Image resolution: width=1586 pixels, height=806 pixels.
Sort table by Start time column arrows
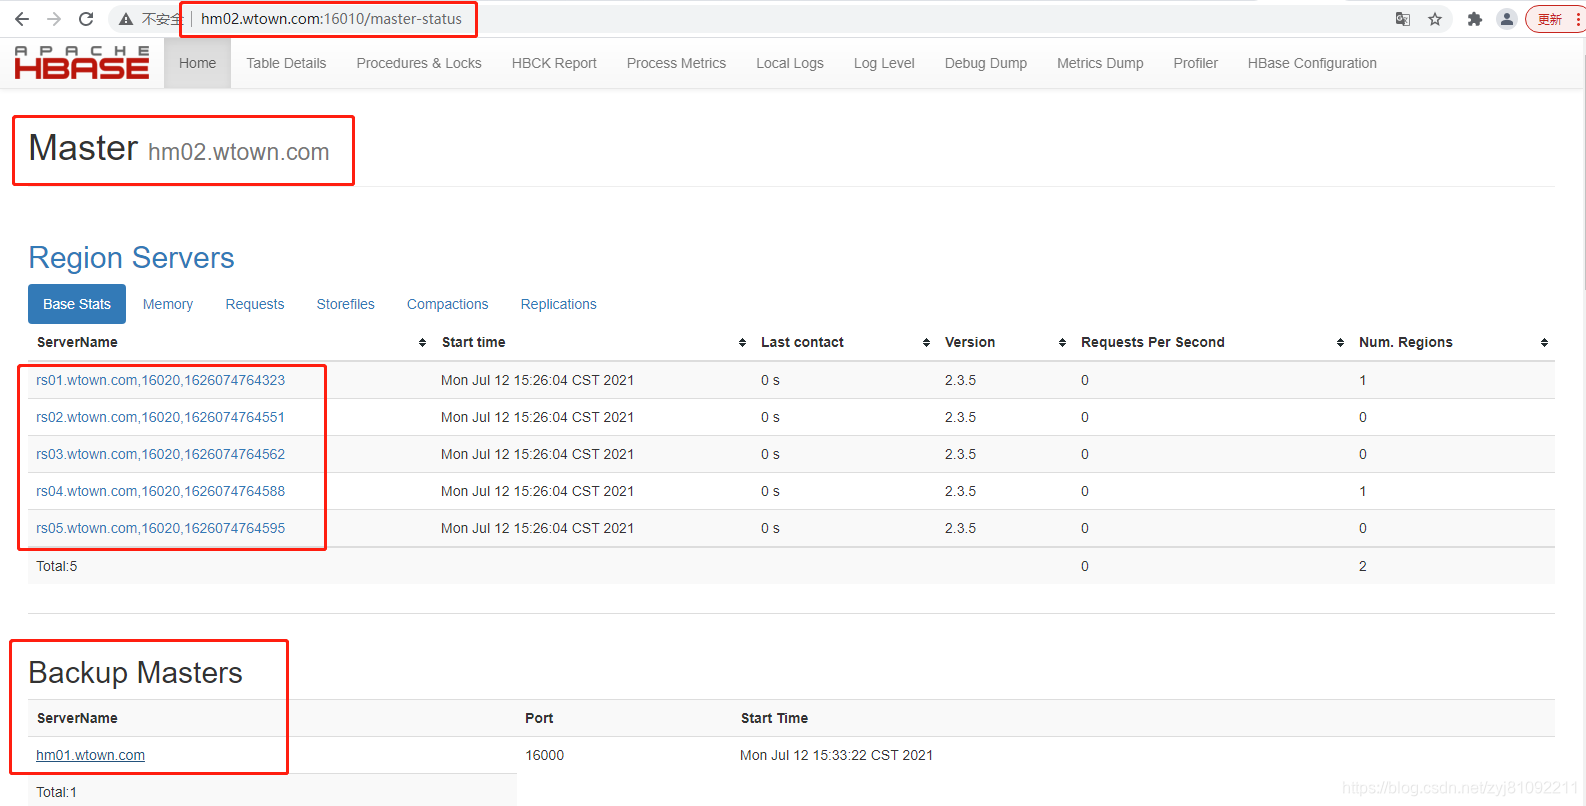click(x=742, y=343)
